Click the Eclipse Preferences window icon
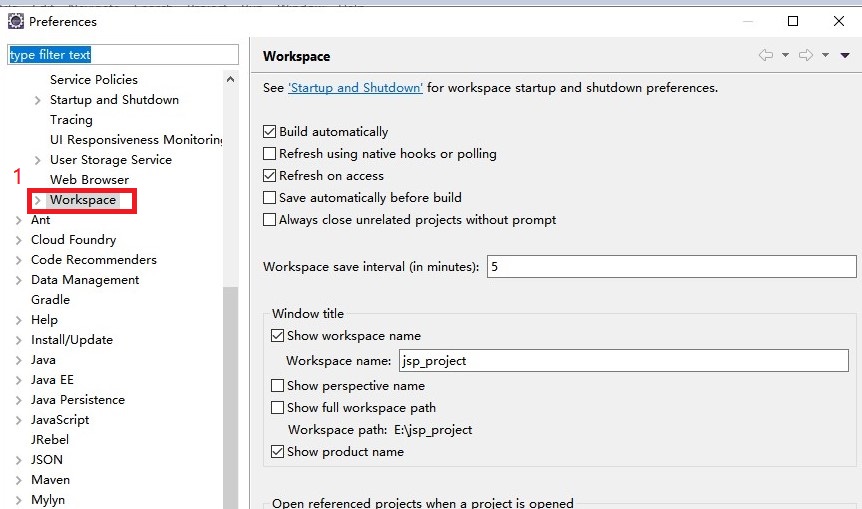 [16, 21]
